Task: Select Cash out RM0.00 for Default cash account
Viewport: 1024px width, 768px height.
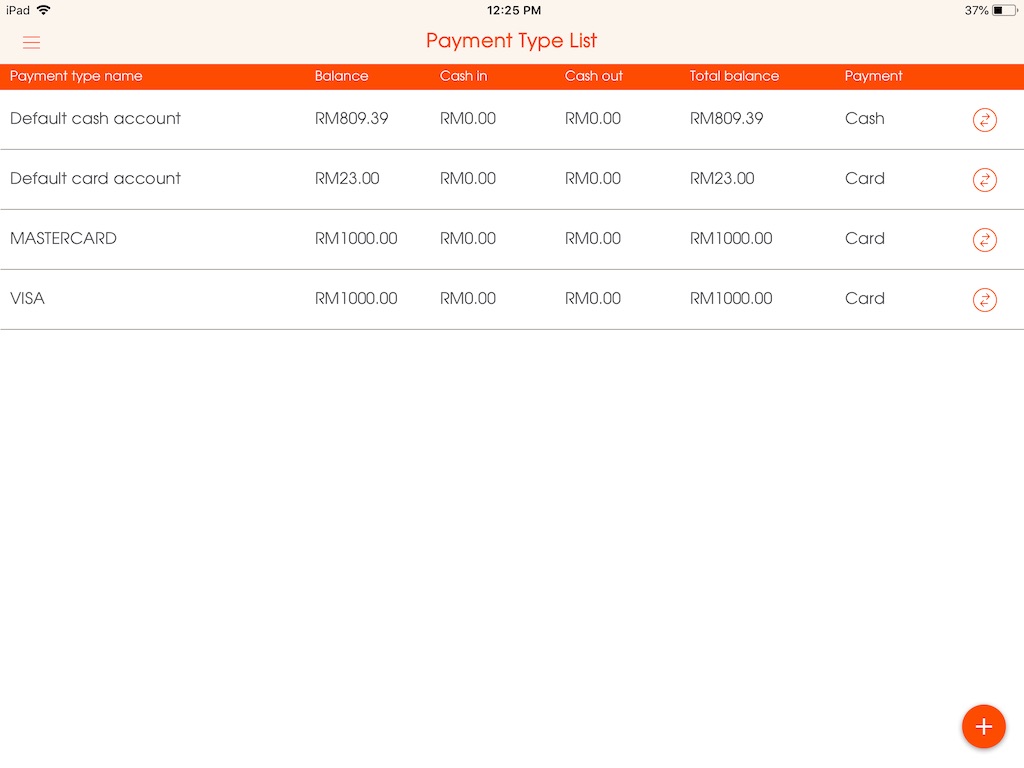Action: pos(592,118)
